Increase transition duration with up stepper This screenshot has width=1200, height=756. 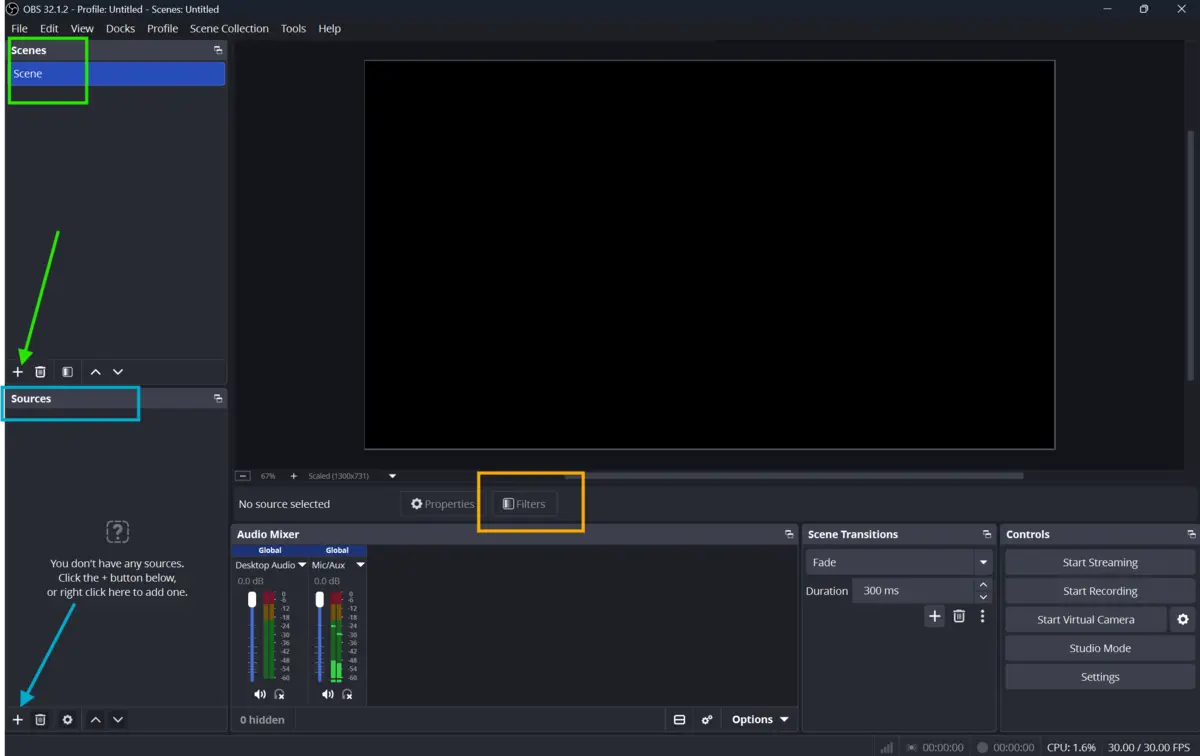point(983,585)
